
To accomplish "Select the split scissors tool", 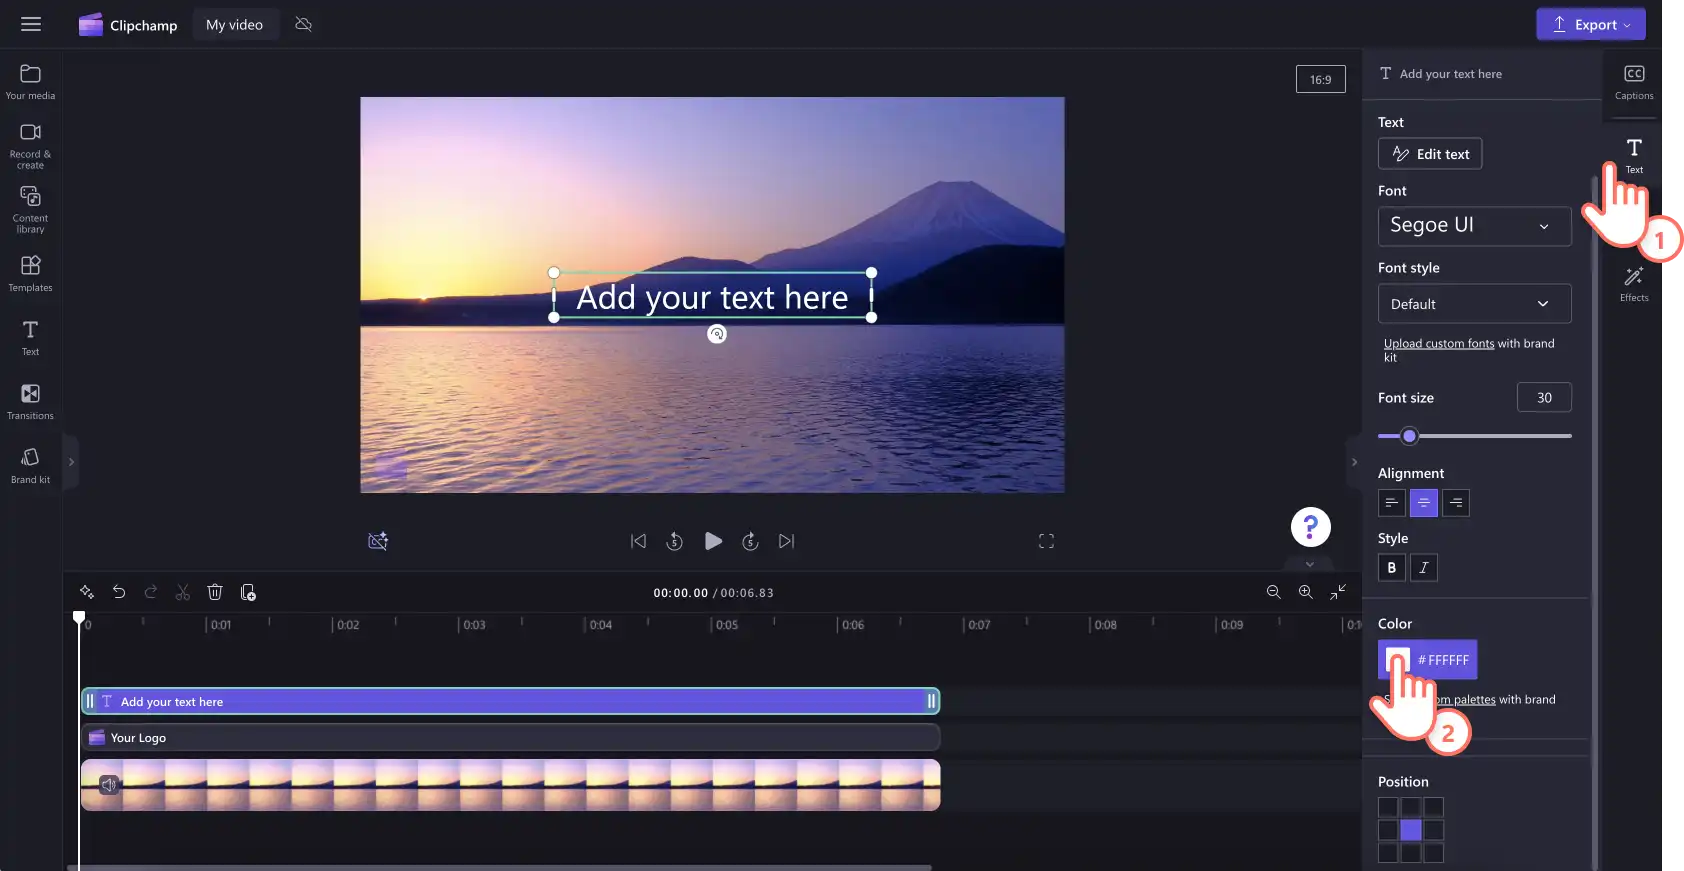I will coord(182,592).
